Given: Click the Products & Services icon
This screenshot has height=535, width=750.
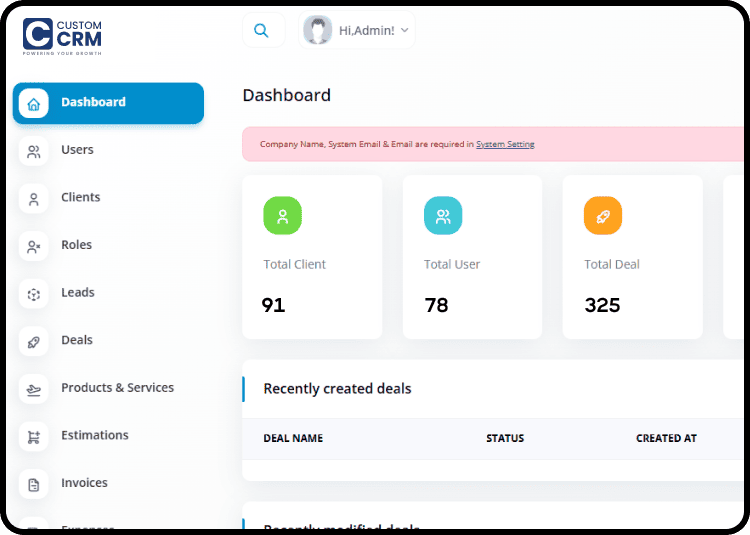Looking at the screenshot, I should [34, 389].
